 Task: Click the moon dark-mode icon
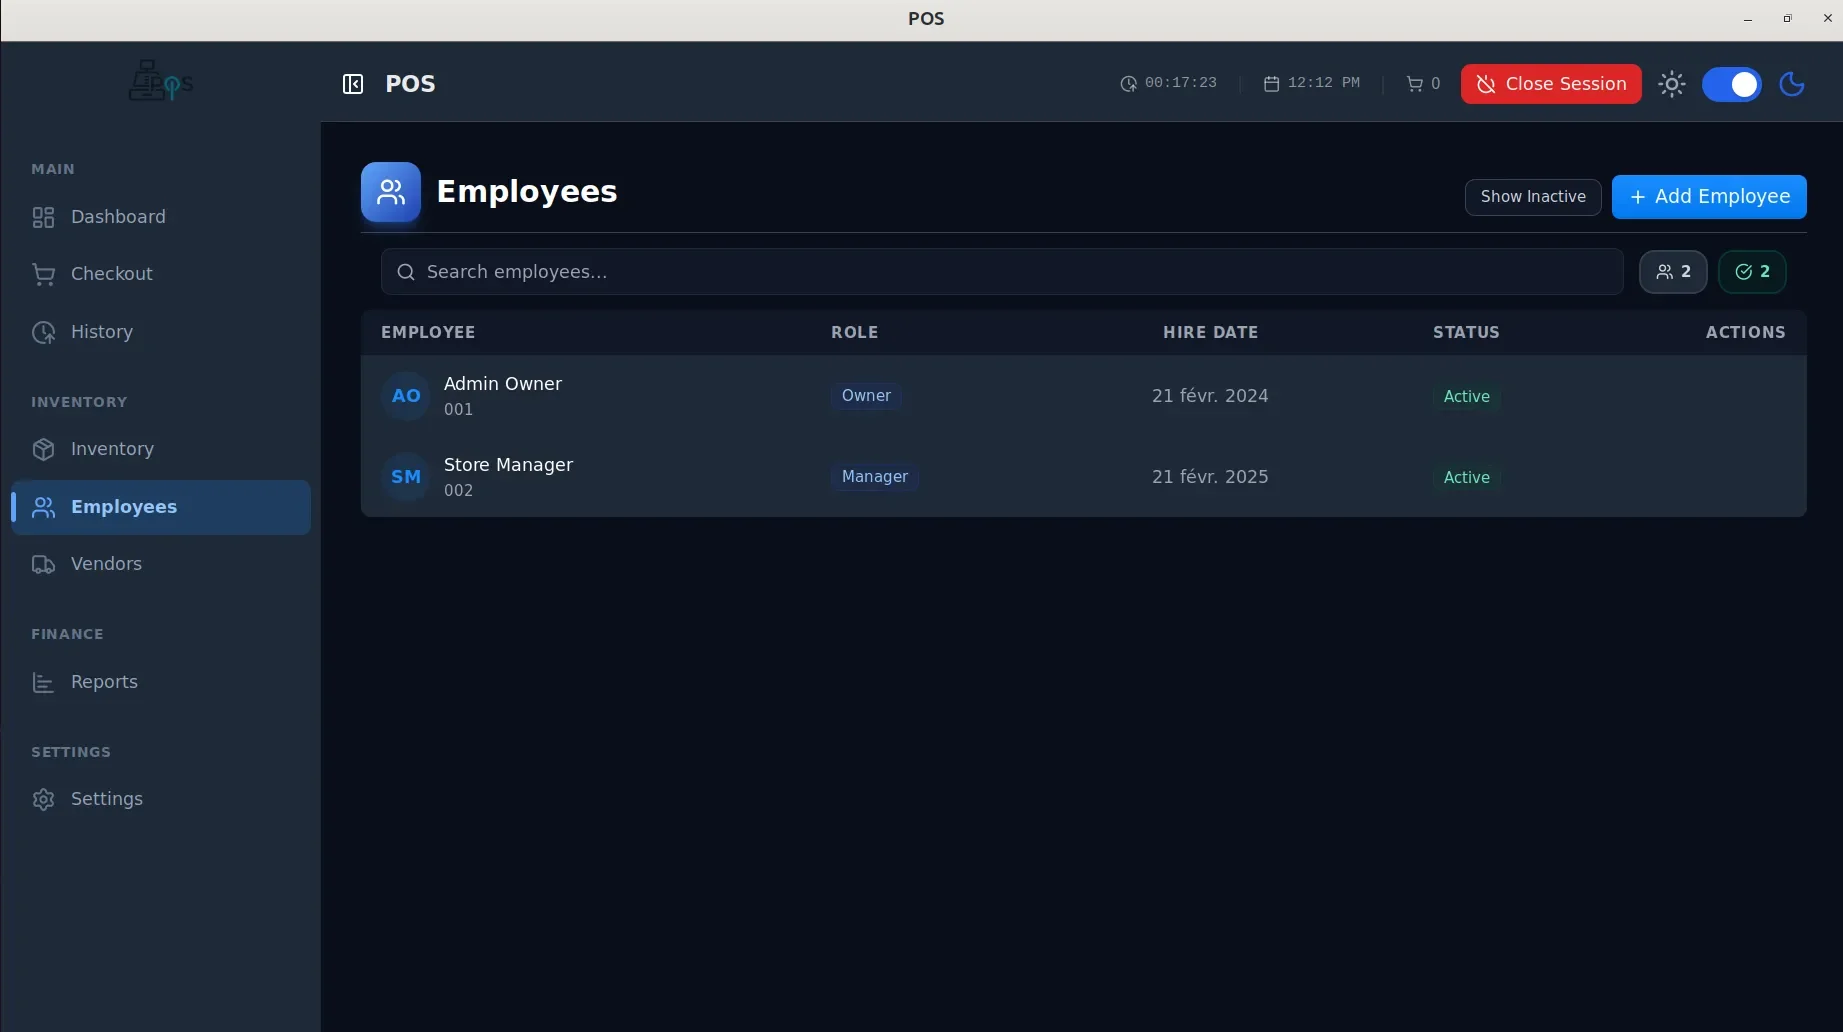point(1792,84)
